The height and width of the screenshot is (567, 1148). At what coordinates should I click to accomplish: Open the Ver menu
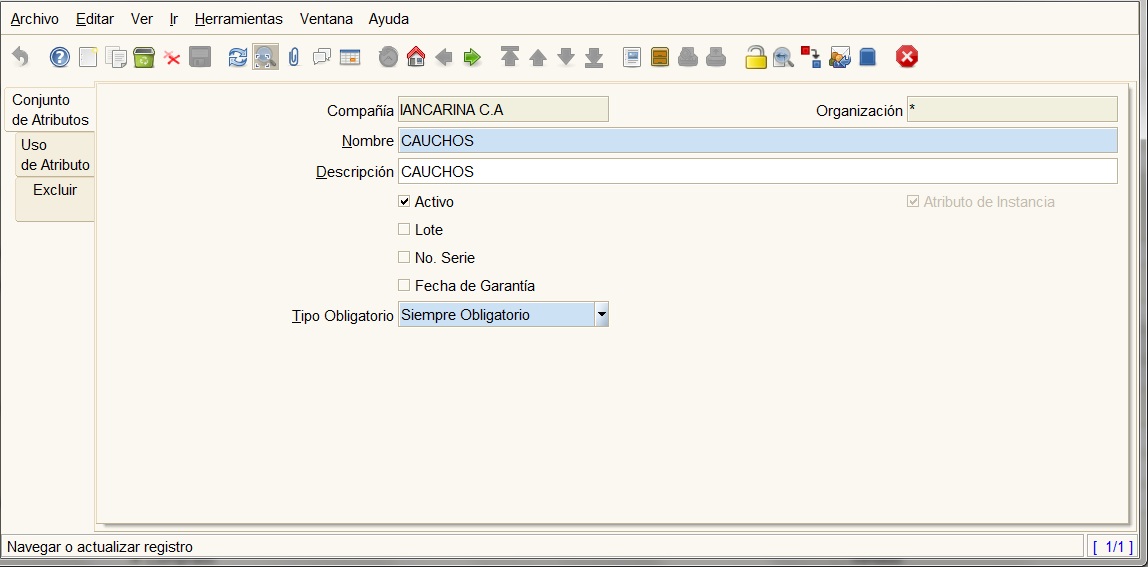pos(142,19)
